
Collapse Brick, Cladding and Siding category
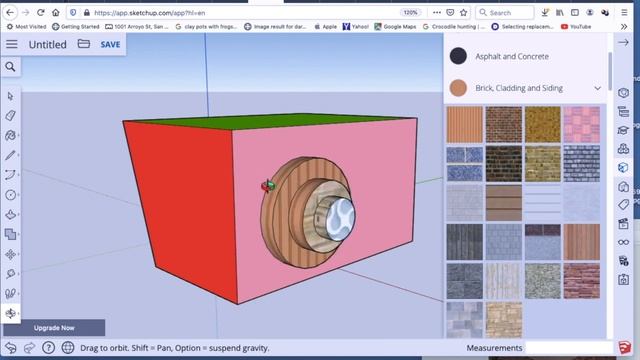598,88
